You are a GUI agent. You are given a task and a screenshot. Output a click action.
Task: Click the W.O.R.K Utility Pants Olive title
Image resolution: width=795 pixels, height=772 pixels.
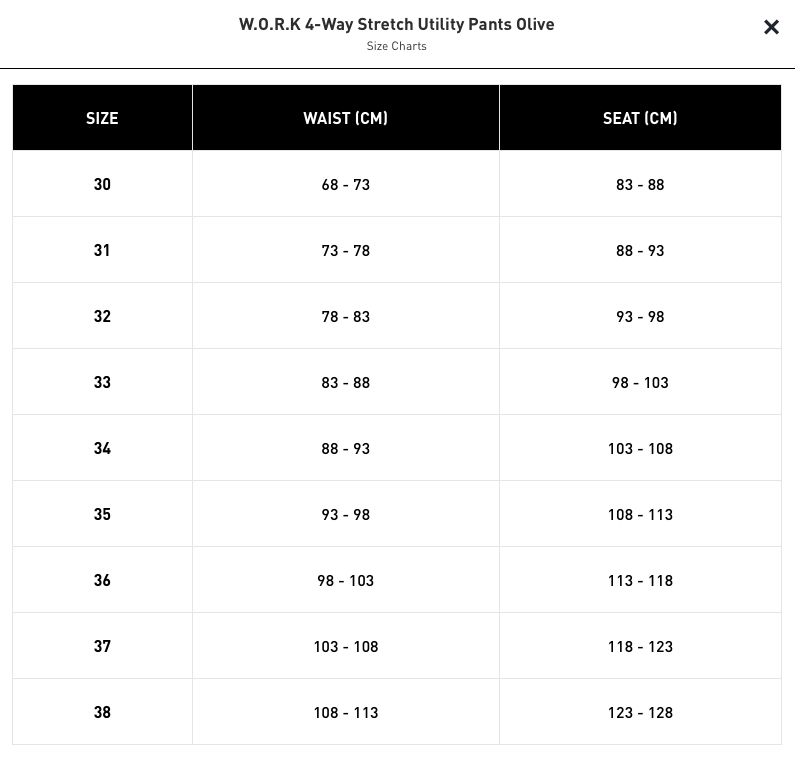(x=396, y=24)
